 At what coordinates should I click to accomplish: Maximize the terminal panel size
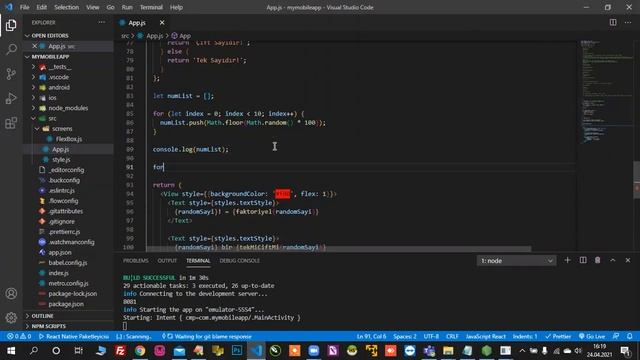[x=613, y=260]
